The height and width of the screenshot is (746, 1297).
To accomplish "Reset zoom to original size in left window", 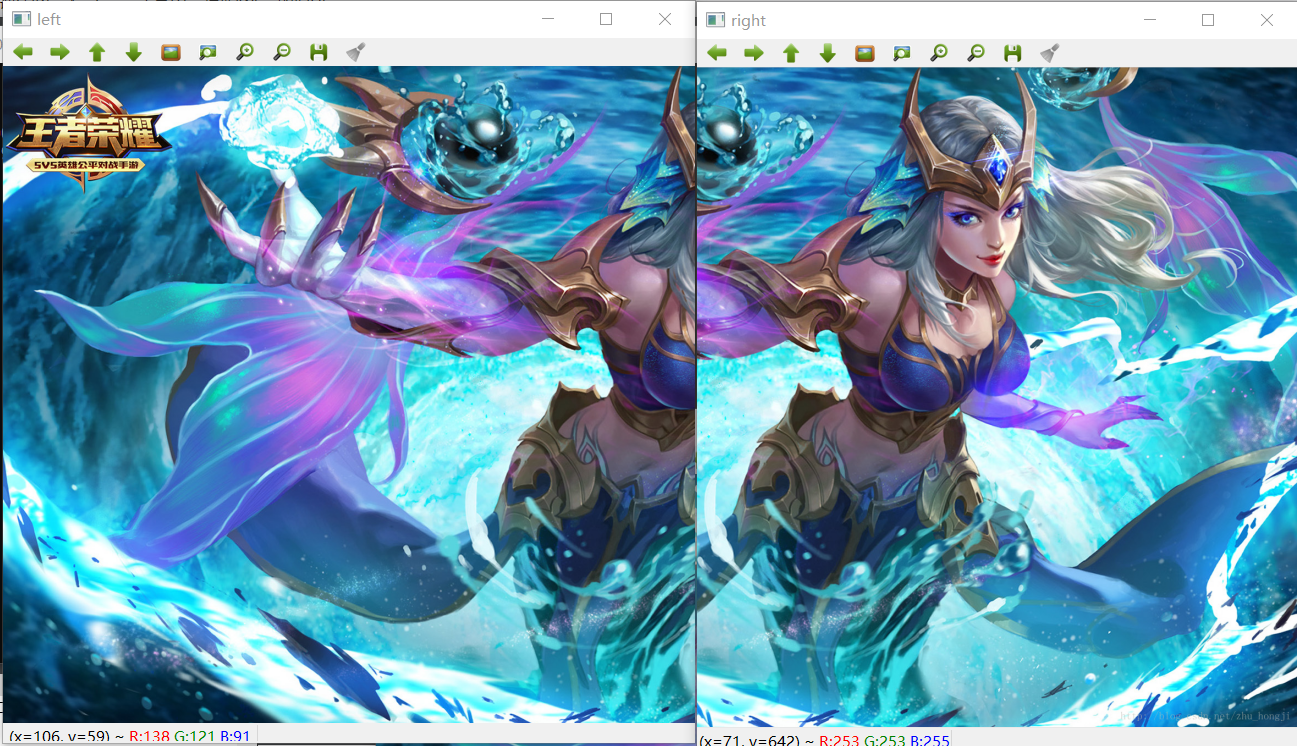I will tap(171, 52).
